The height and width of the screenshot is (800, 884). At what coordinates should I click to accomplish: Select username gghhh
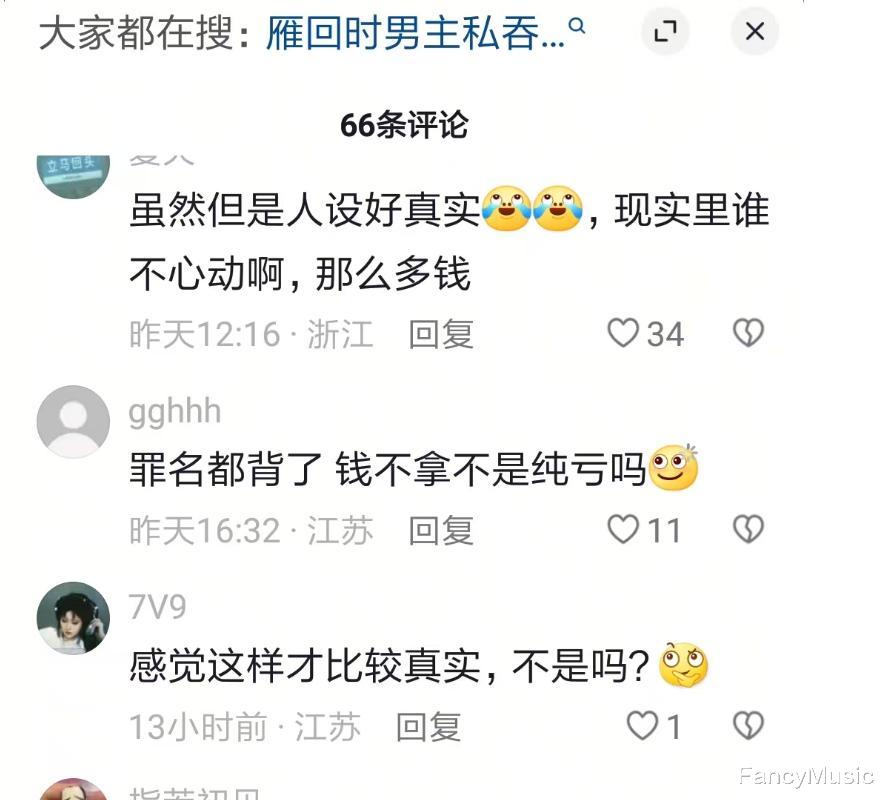(175, 413)
